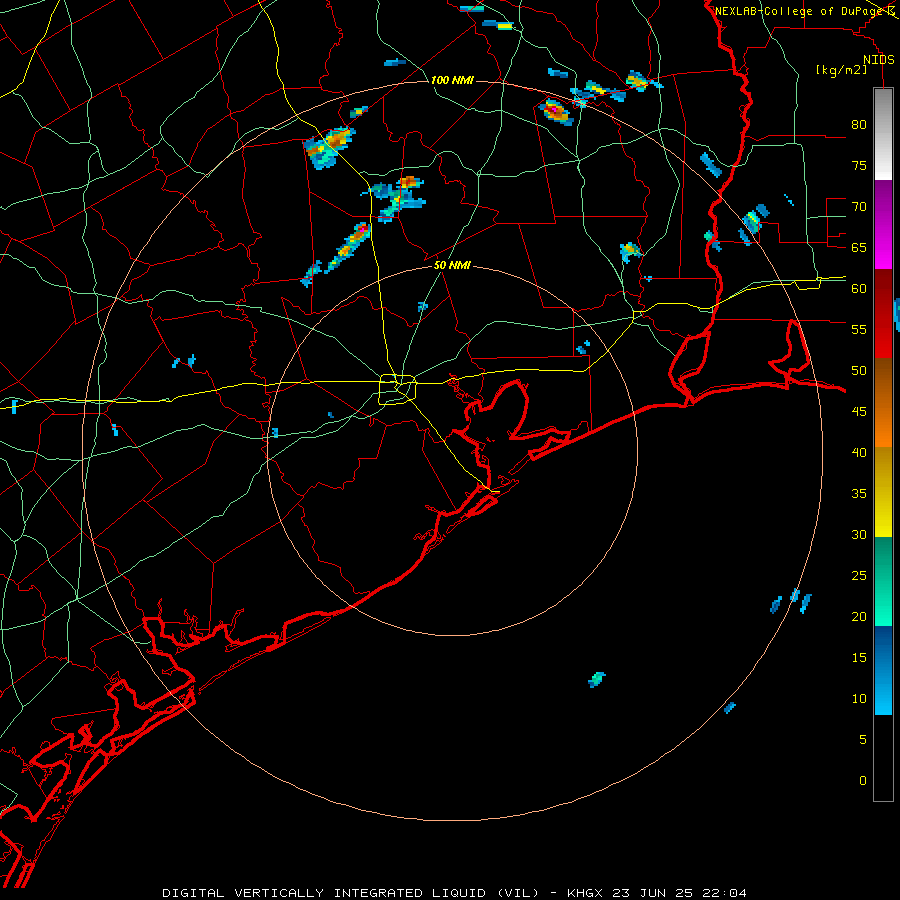The height and width of the screenshot is (900, 900).
Task: Click the 50 value on the color scale
Action: [x=859, y=370]
